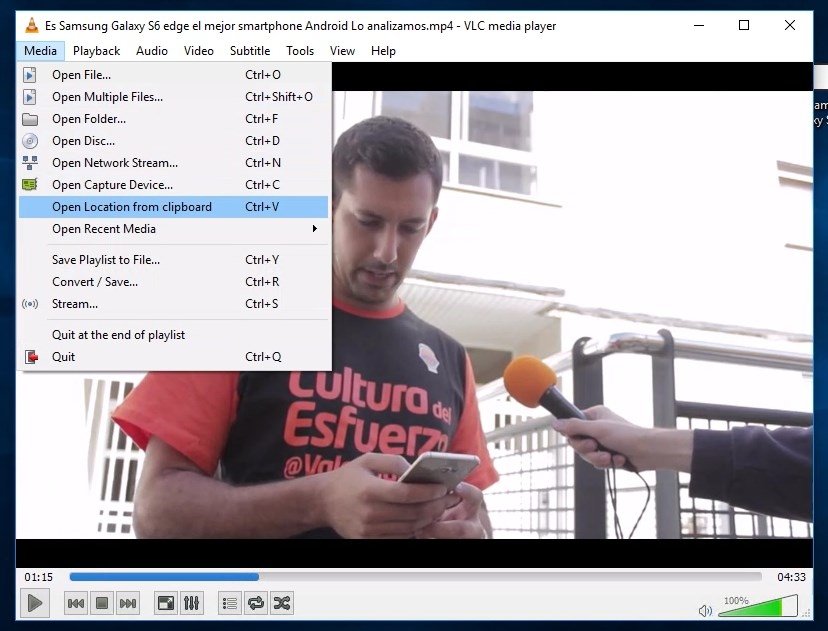The height and width of the screenshot is (631, 828).
Task: Skip to previous media track
Action: tap(76, 603)
